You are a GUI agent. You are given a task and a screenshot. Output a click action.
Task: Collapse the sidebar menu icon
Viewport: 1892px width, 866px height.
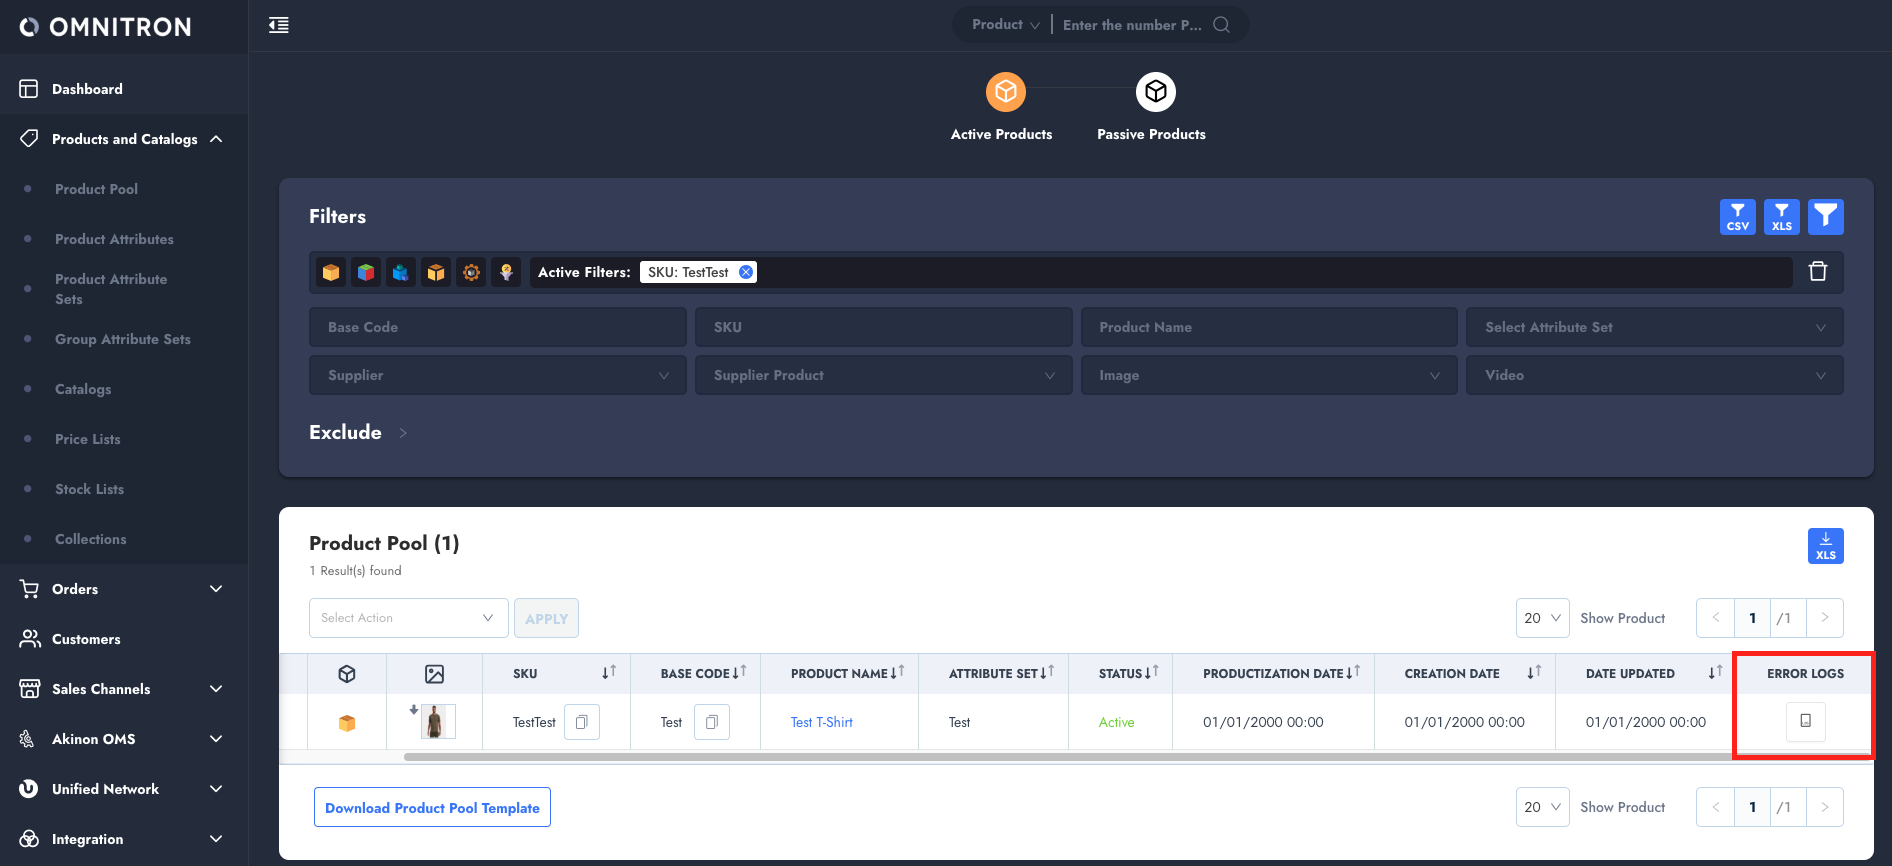(x=279, y=25)
